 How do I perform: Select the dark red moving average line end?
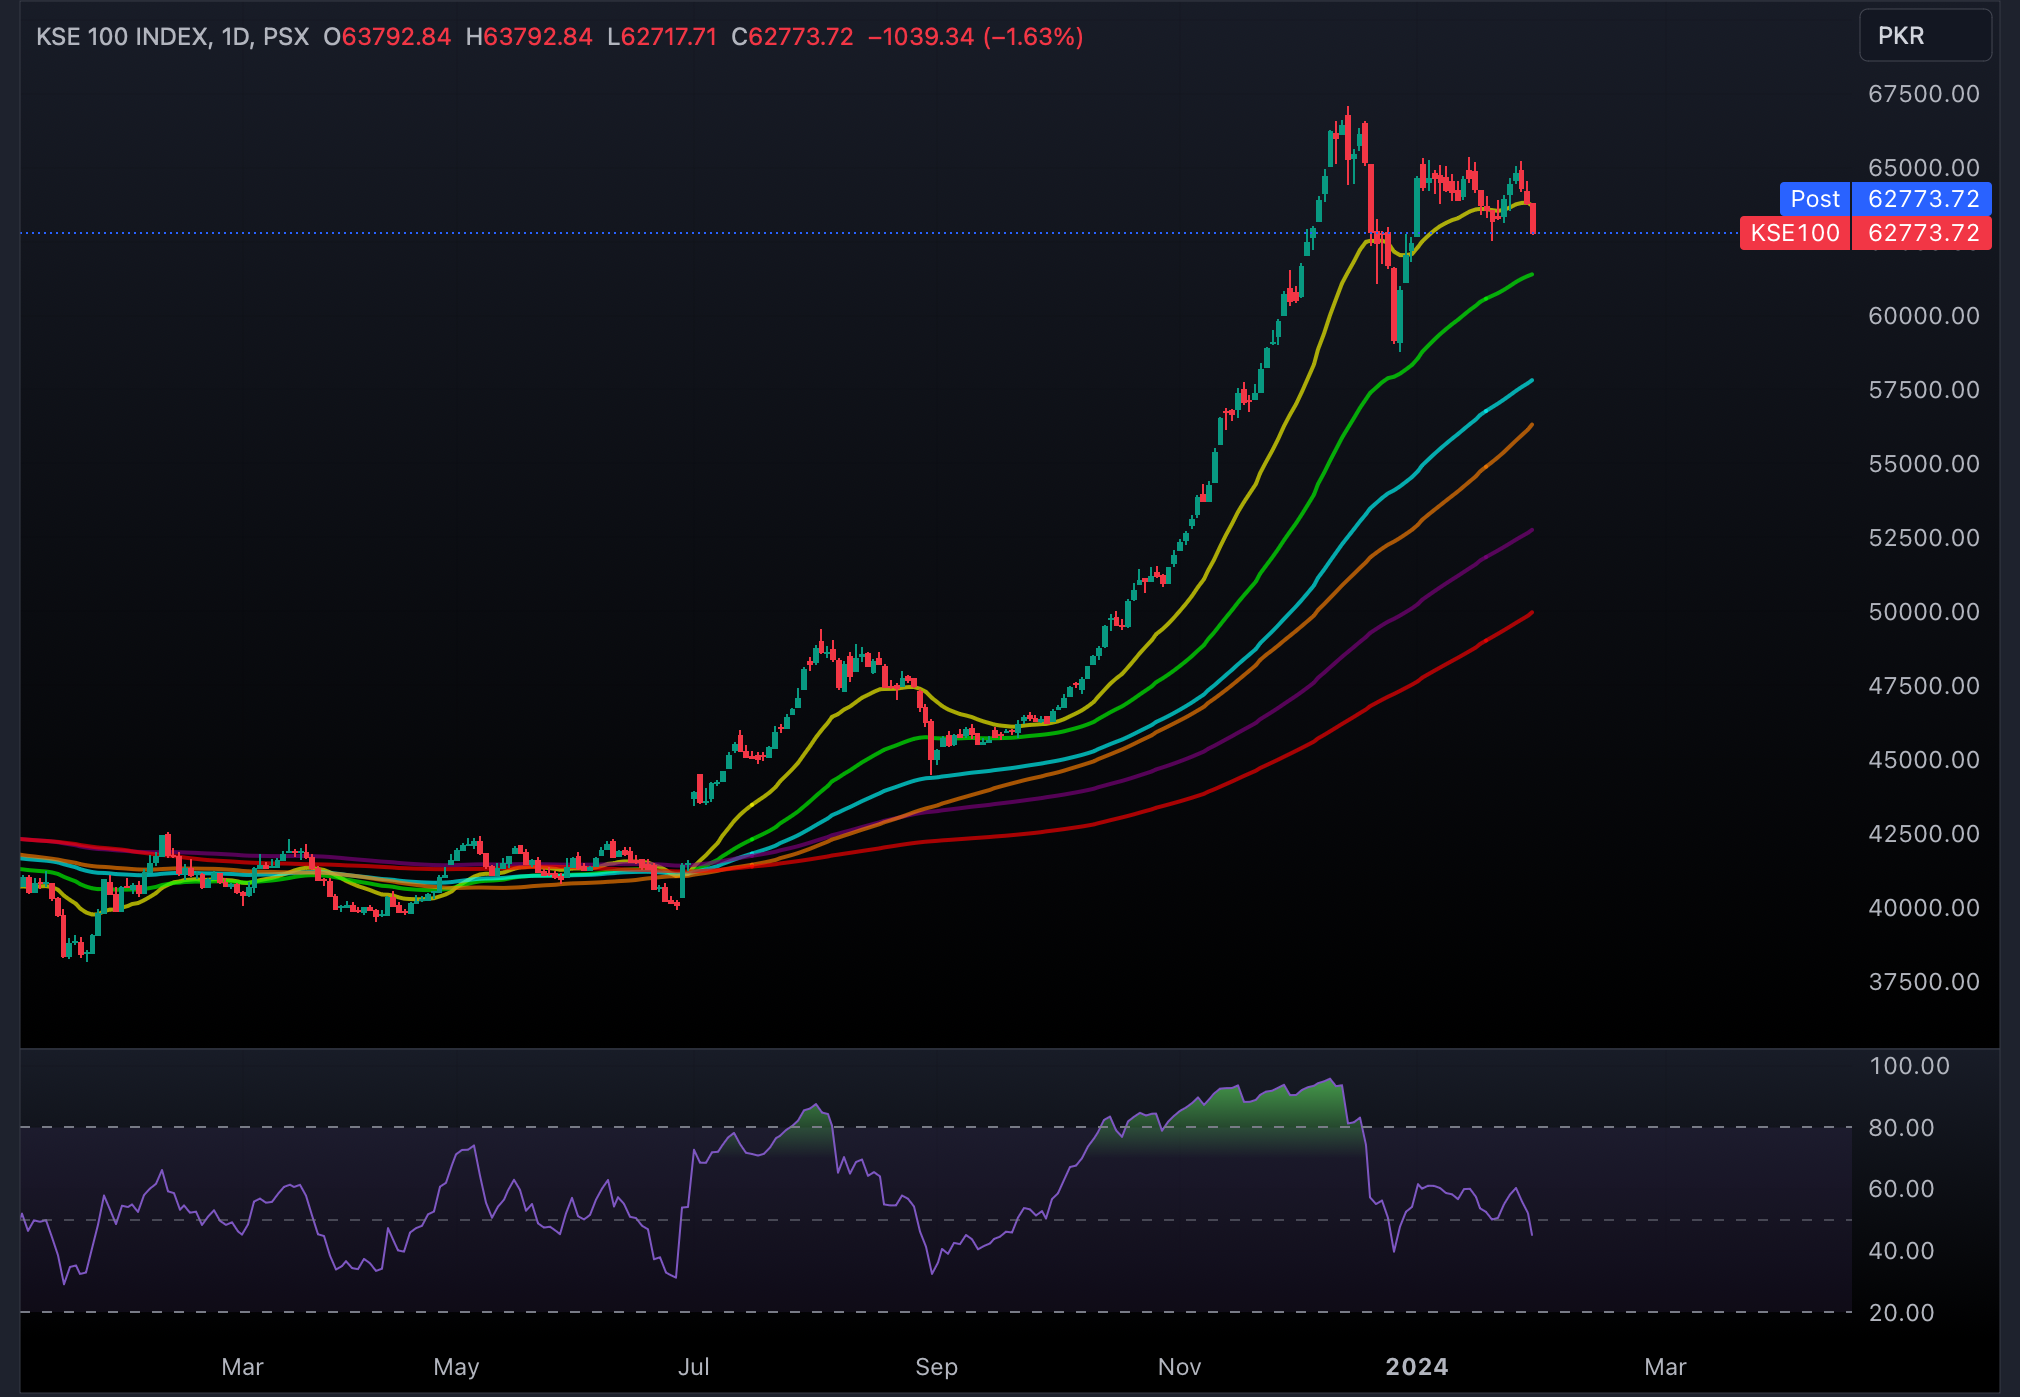tap(1530, 614)
